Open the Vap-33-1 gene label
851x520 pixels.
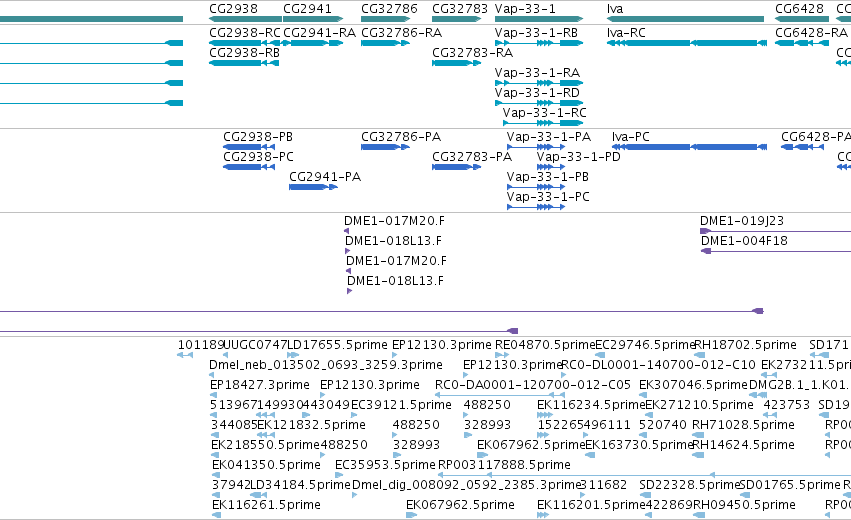pos(525,9)
